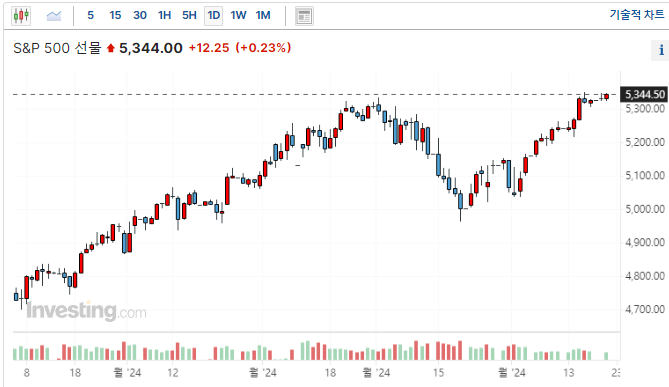
Task: Choose the 5H timeframe
Action: pyautogui.click(x=189, y=15)
